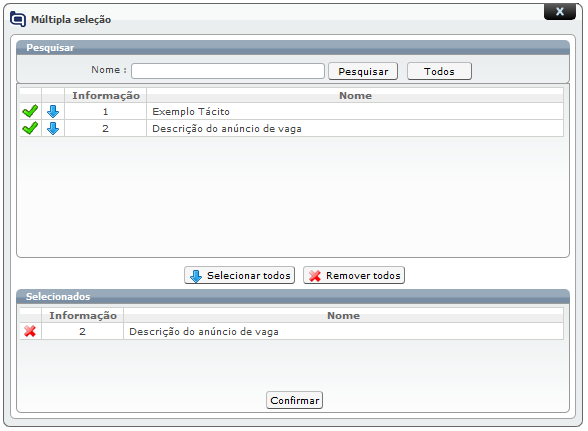Screen dimensions: 588x431
Task: Confirm the selection with Confirmar
Action: [x=294, y=400]
